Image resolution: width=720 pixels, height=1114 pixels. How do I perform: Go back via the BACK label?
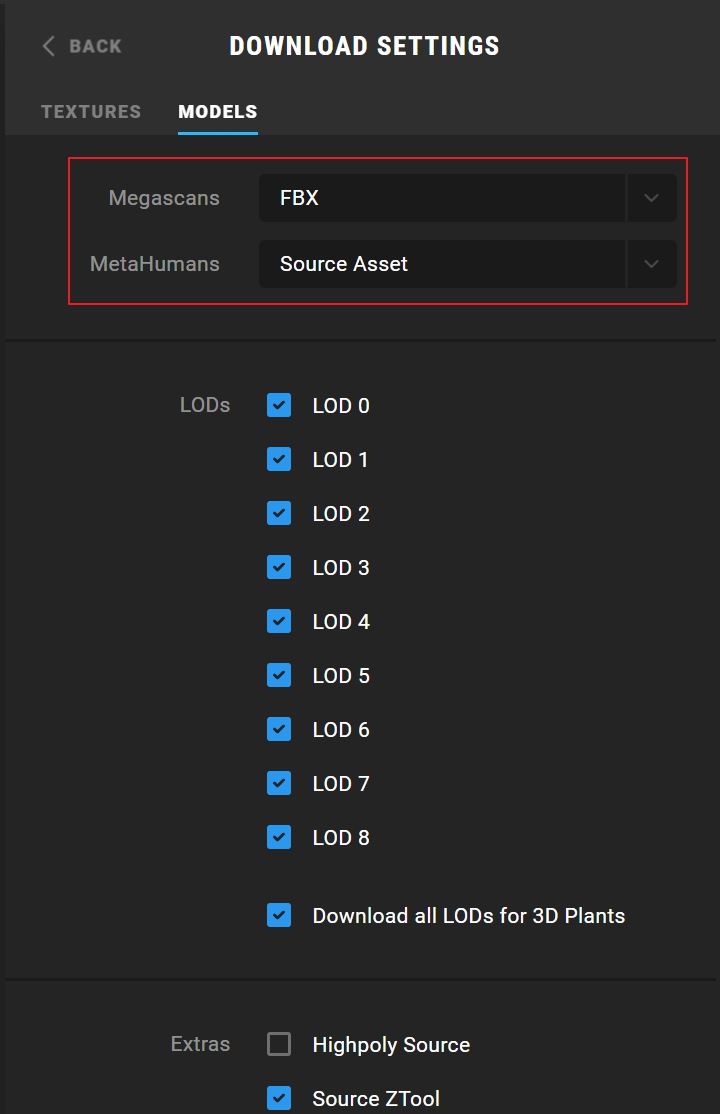[x=95, y=46]
